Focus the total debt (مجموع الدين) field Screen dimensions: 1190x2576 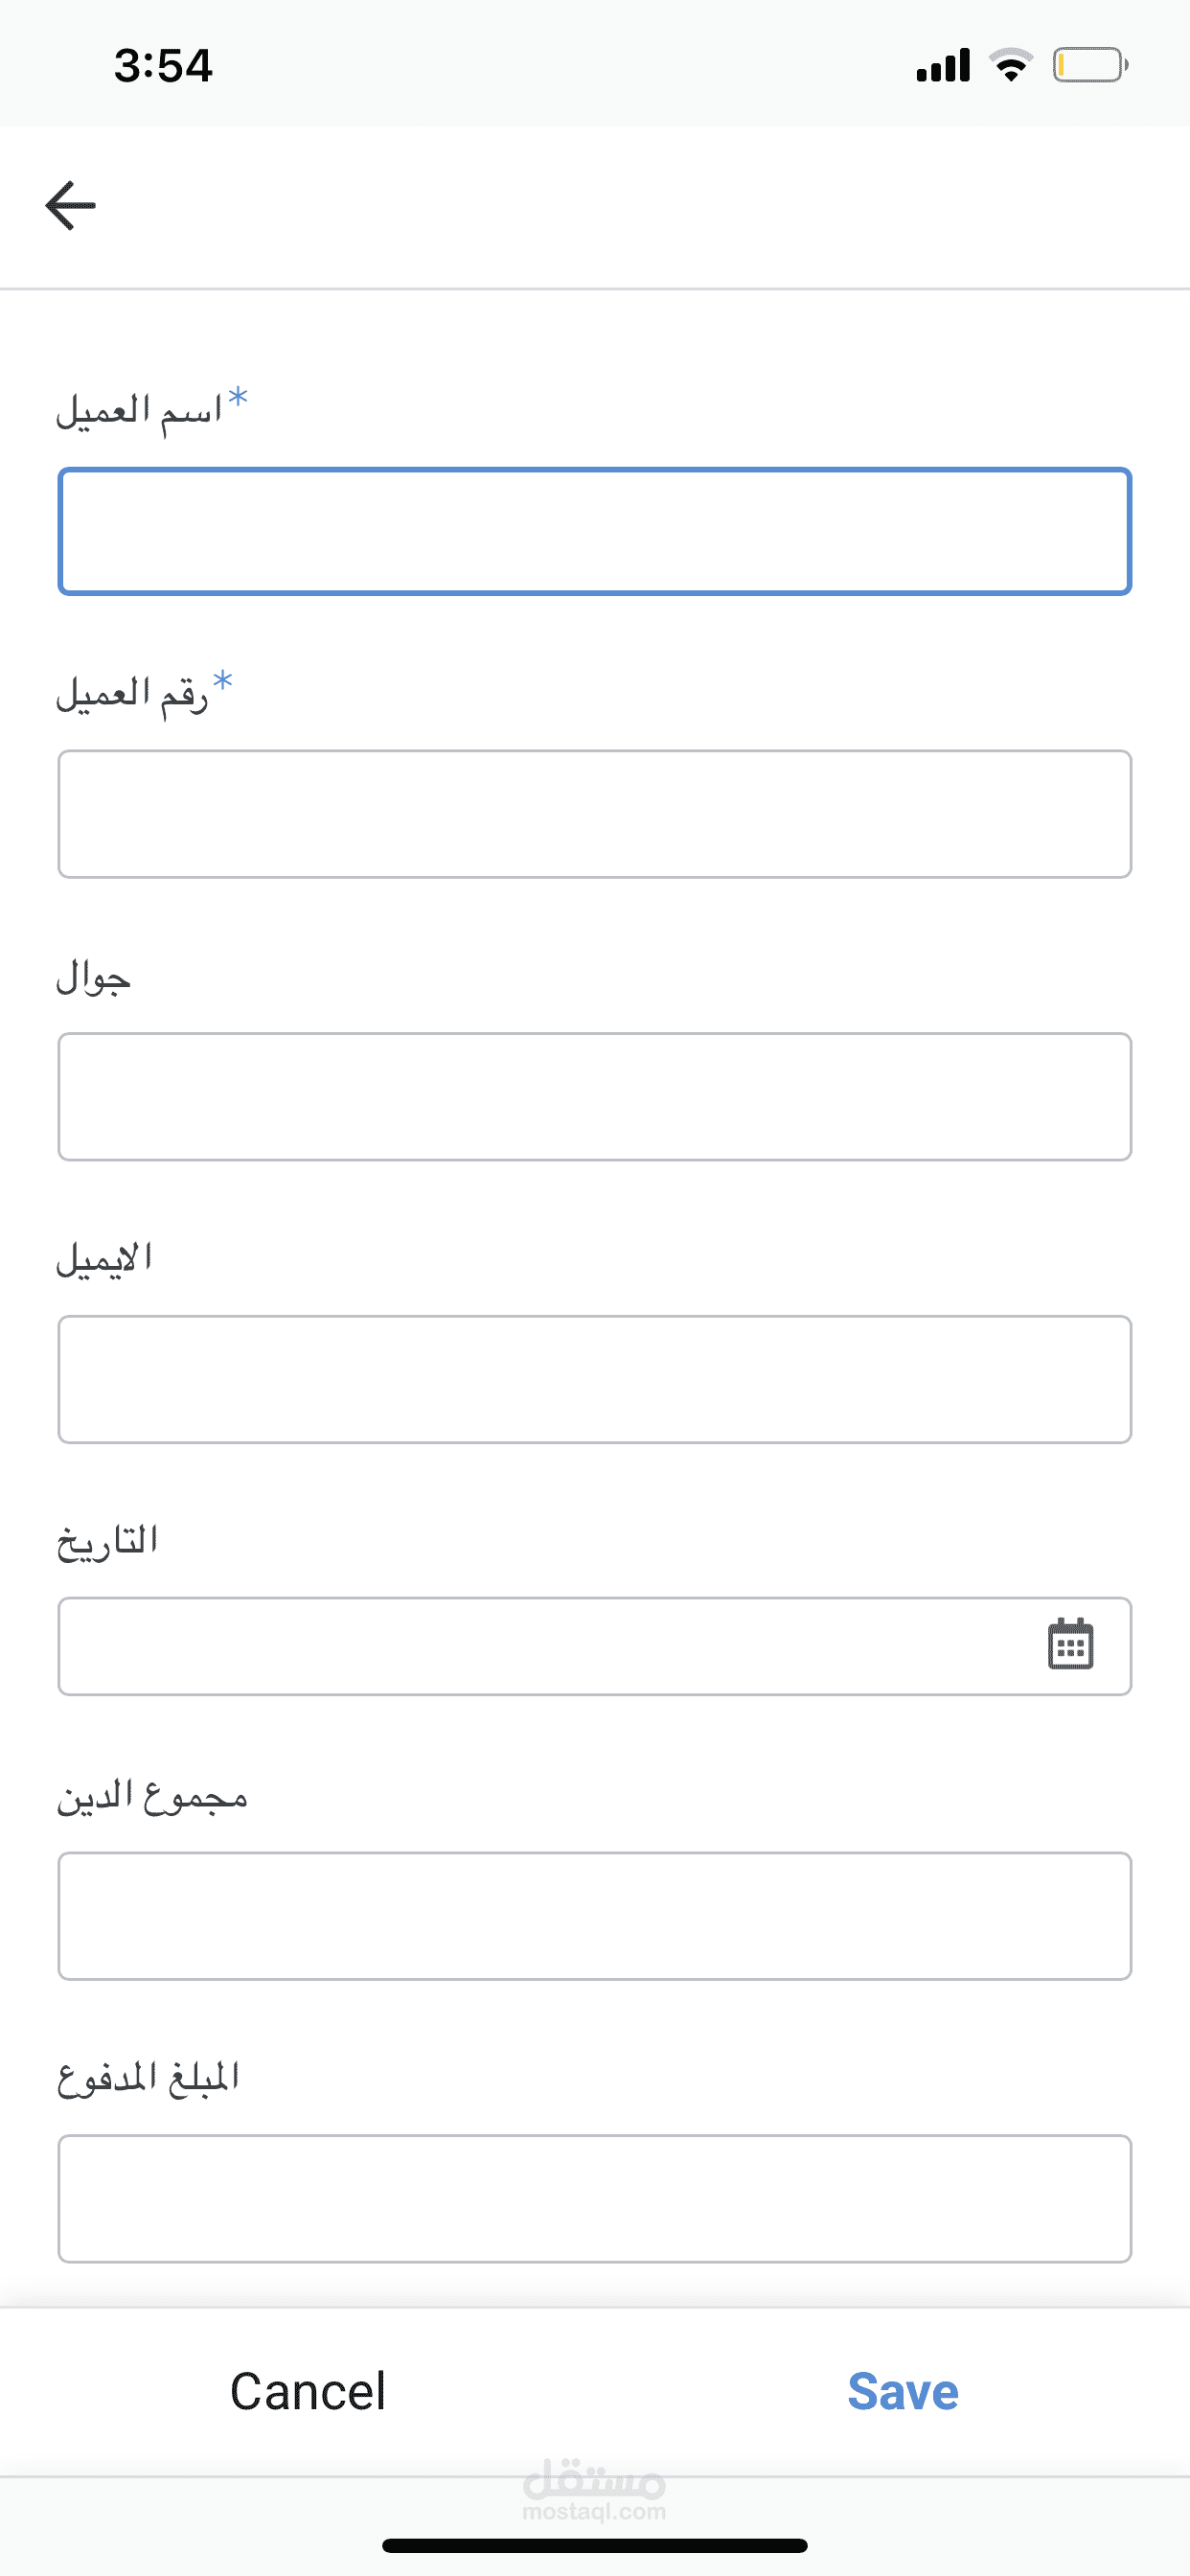[594, 1916]
